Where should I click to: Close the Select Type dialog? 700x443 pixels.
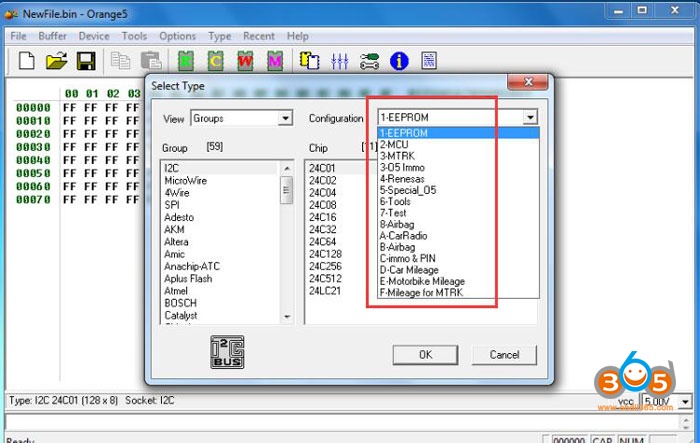tap(528, 82)
